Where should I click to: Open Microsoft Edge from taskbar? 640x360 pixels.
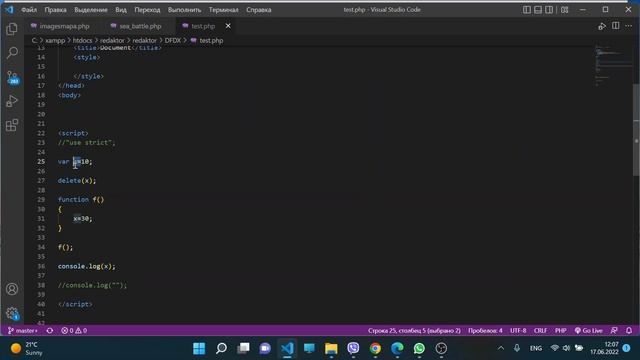tap(397, 348)
